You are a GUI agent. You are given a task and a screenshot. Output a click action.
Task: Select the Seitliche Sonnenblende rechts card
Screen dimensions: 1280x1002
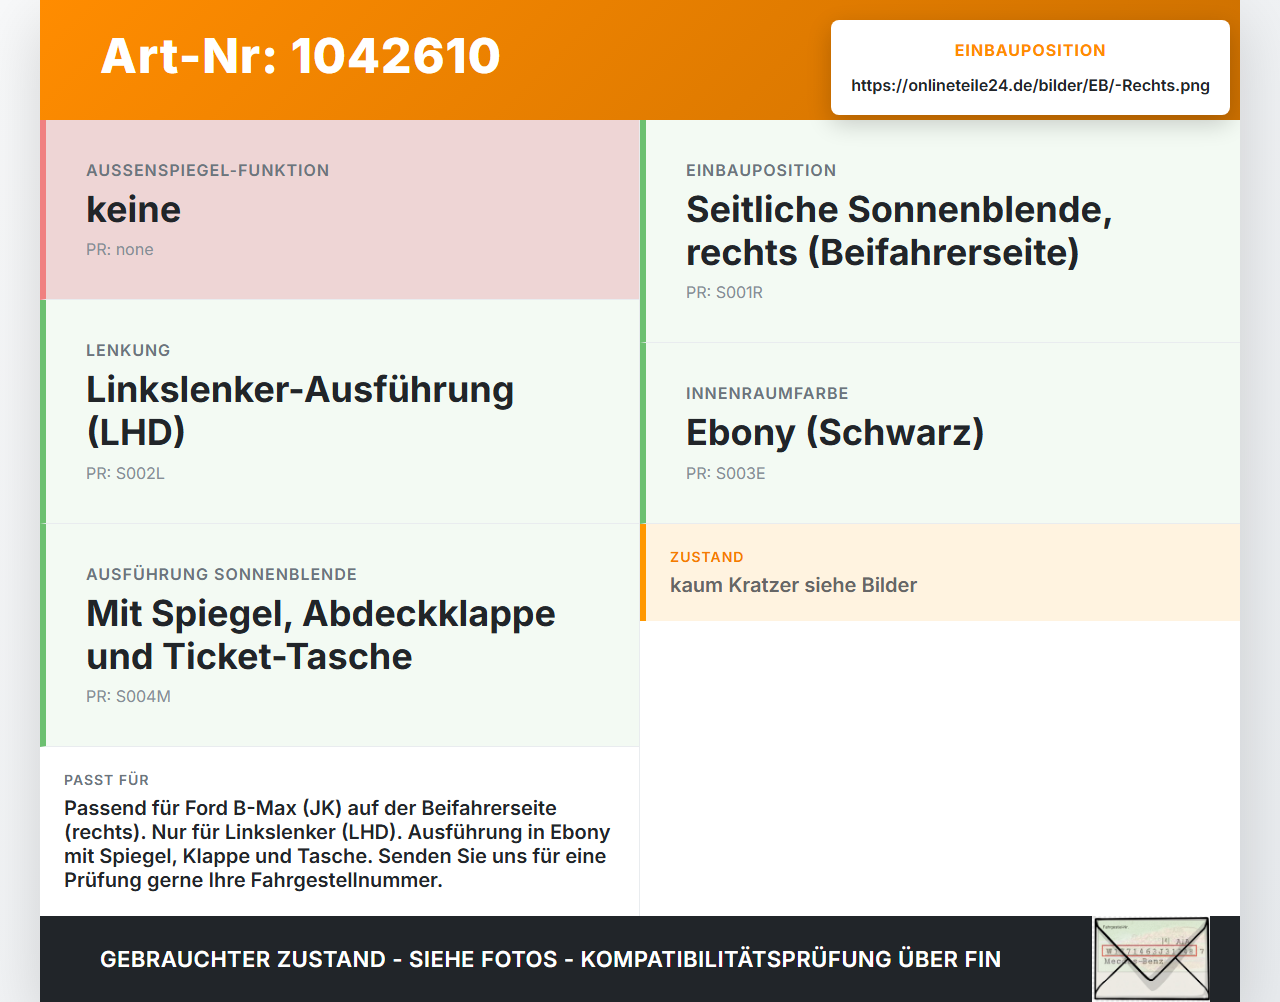(x=940, y=231)
